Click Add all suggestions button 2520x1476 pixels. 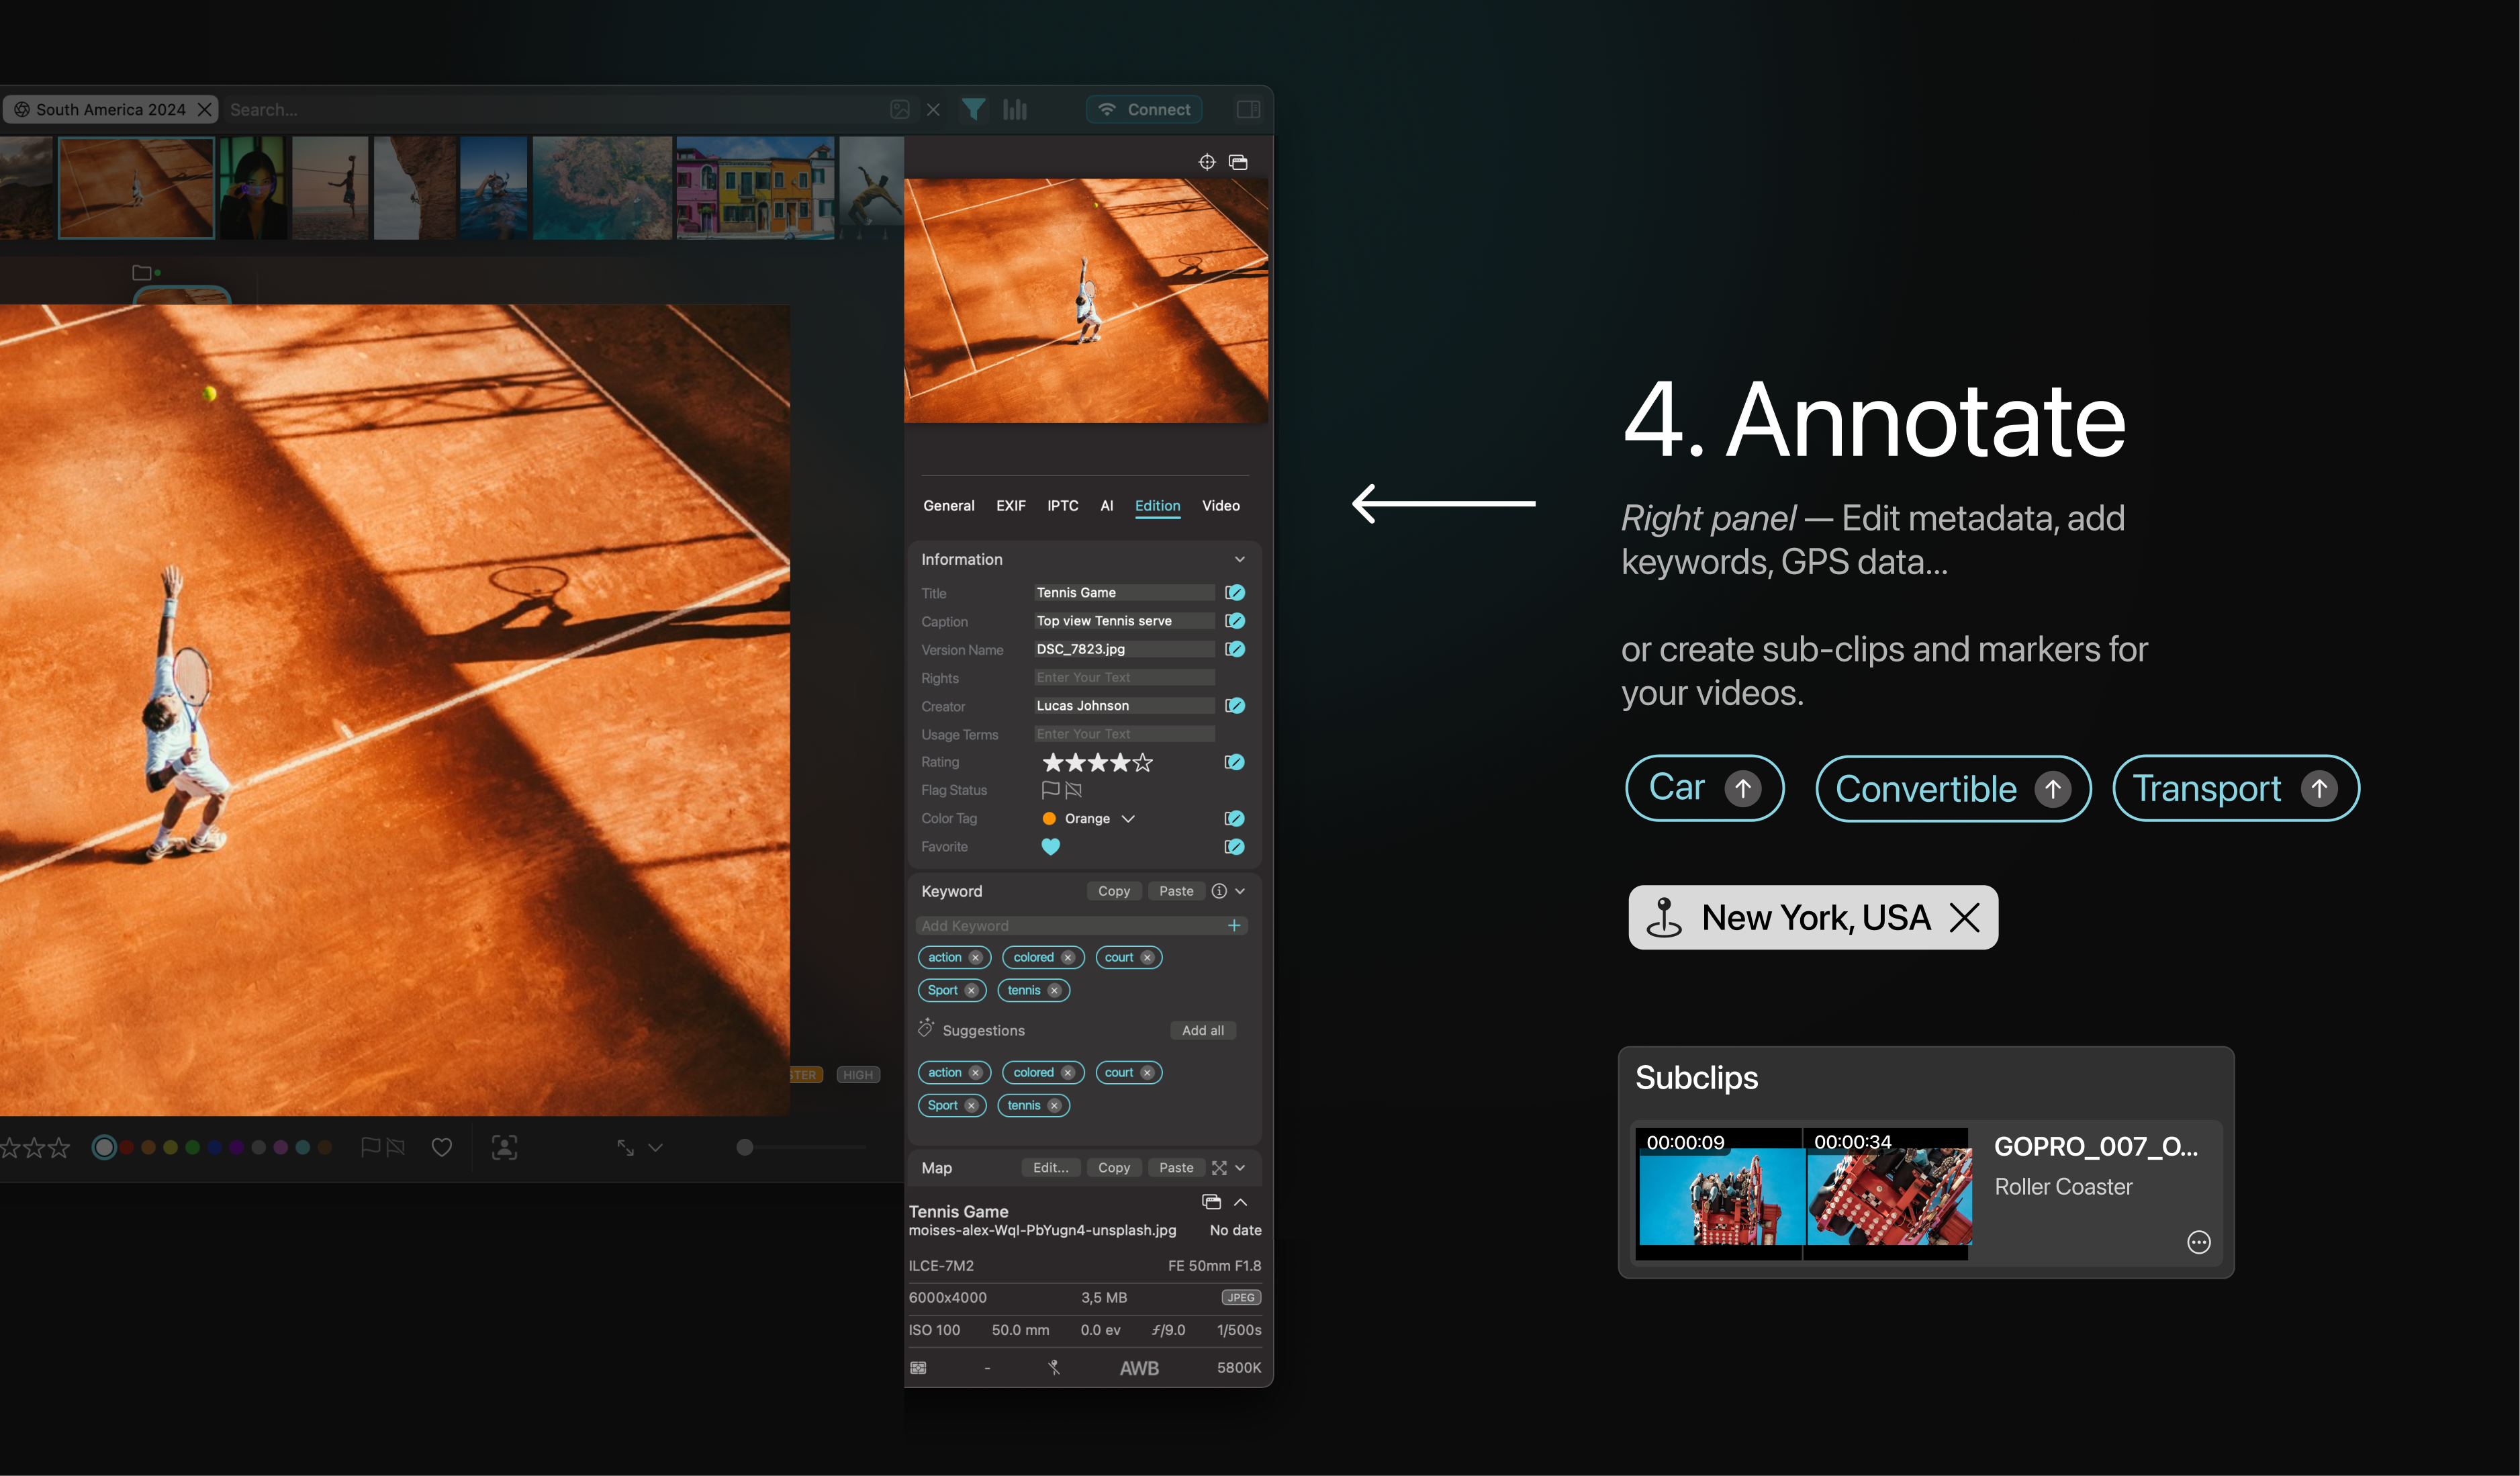(1202, 1030)
